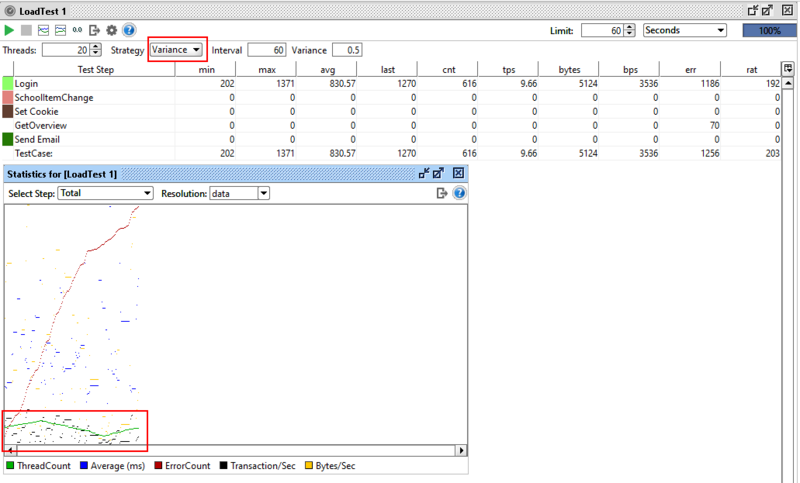Click the Limit input field

(x=603, y=31)
